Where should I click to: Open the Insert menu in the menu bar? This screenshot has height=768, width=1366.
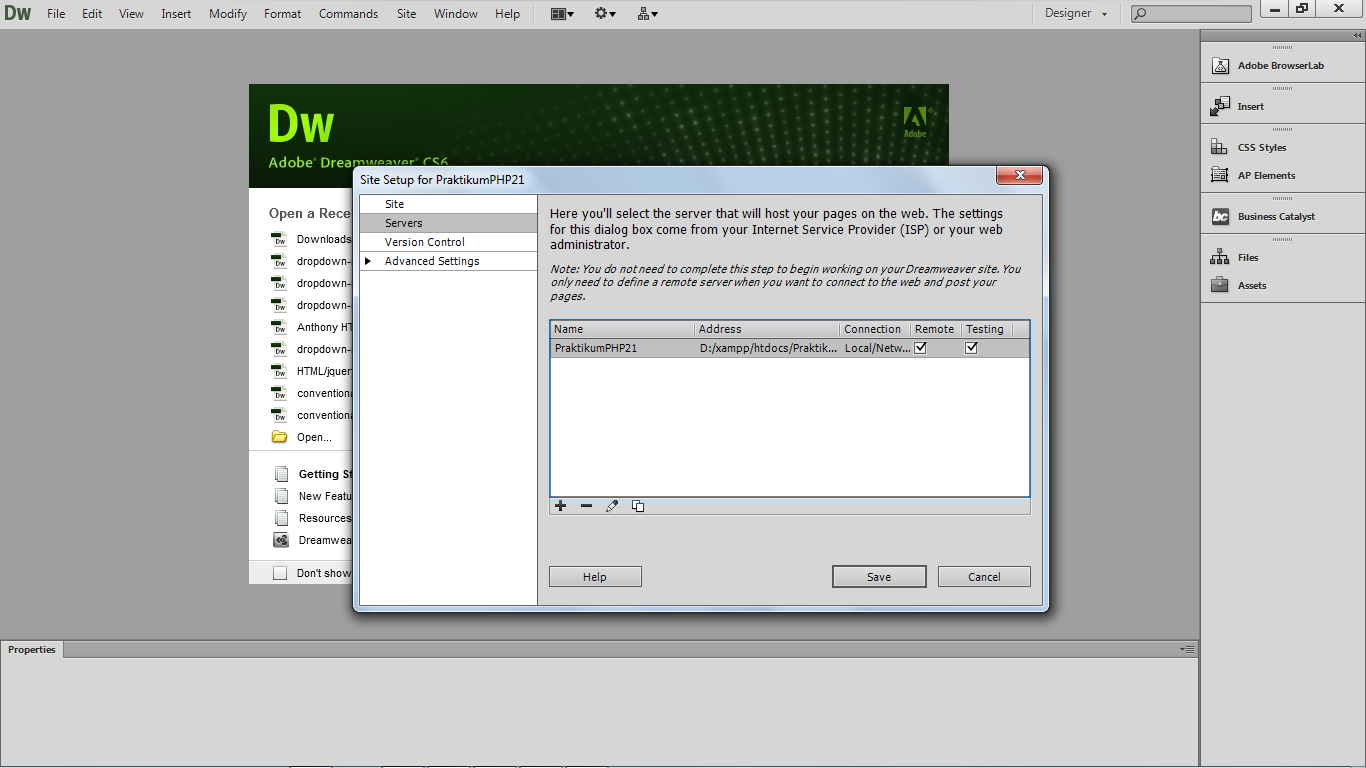[x=176, y=14]
